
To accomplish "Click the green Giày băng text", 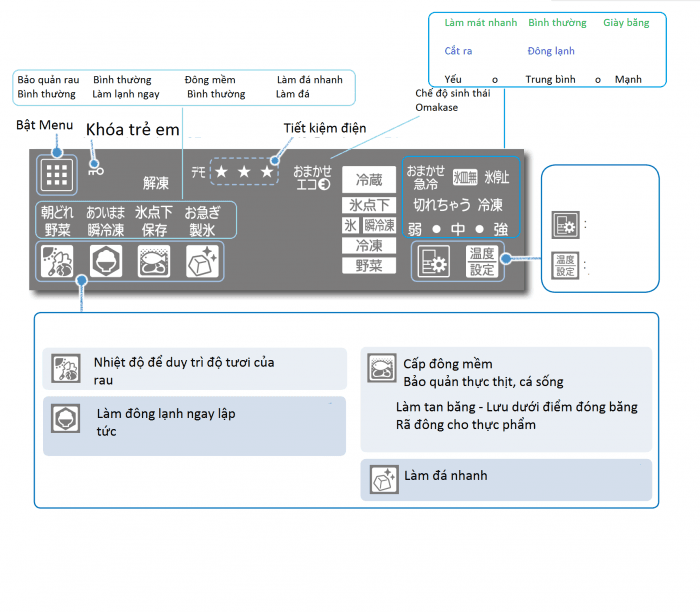I will pyautogui.click(x=626, y=23).
